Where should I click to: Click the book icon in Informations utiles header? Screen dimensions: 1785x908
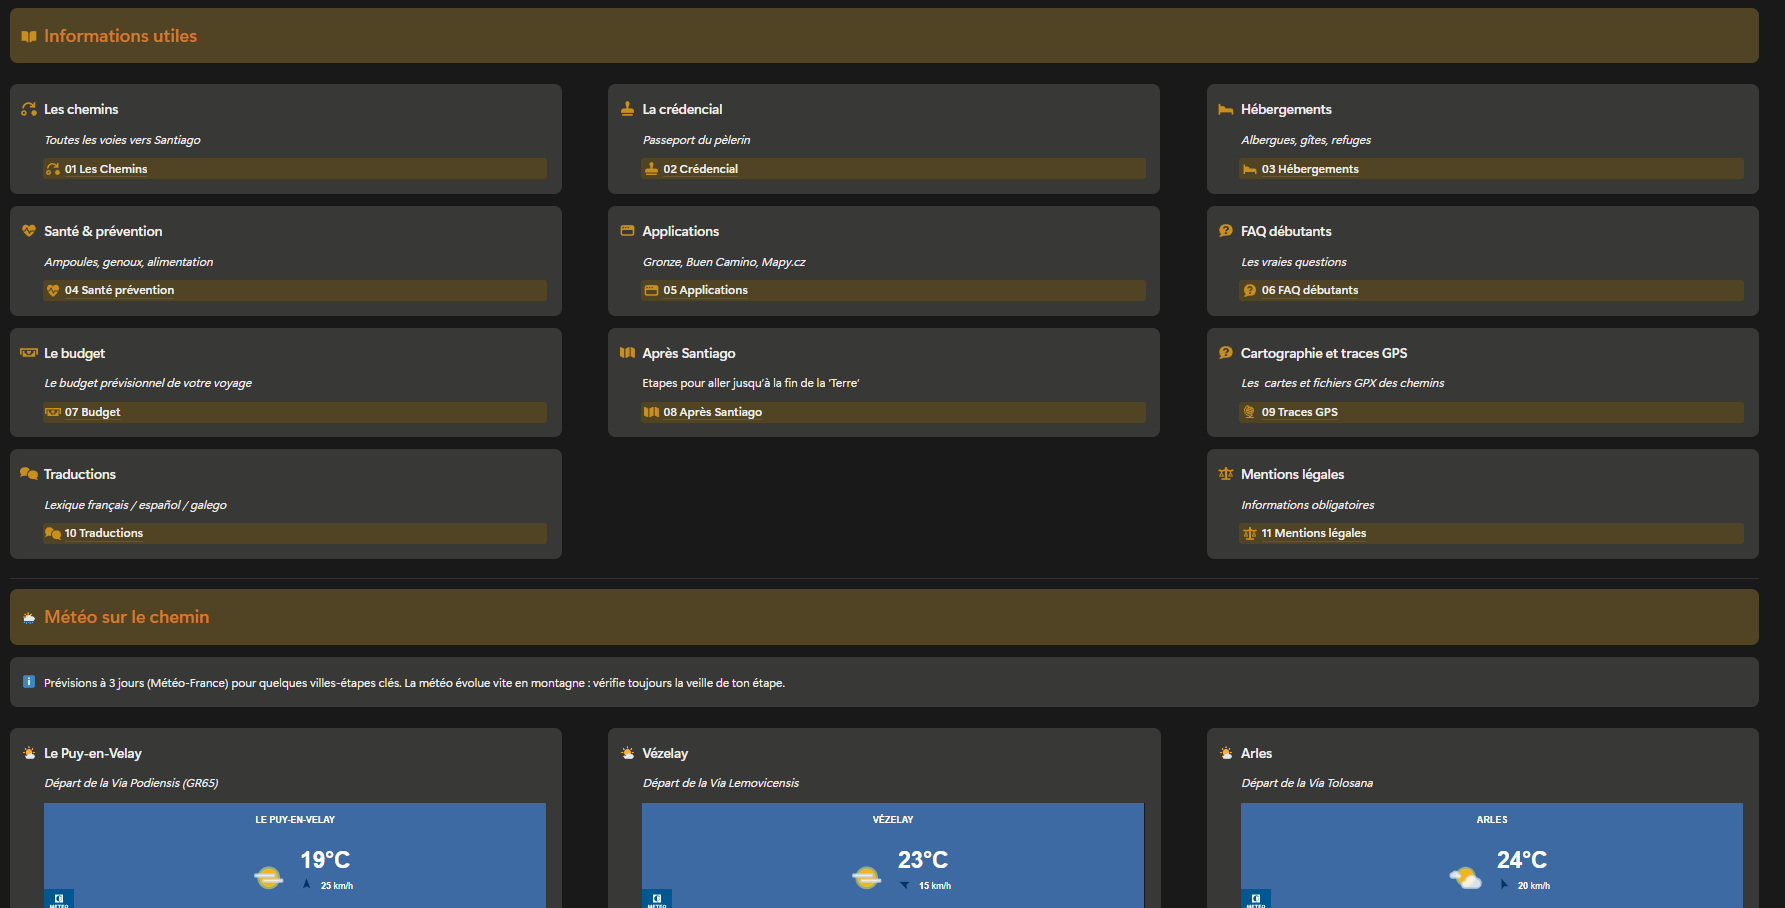[x=29, y=36]
